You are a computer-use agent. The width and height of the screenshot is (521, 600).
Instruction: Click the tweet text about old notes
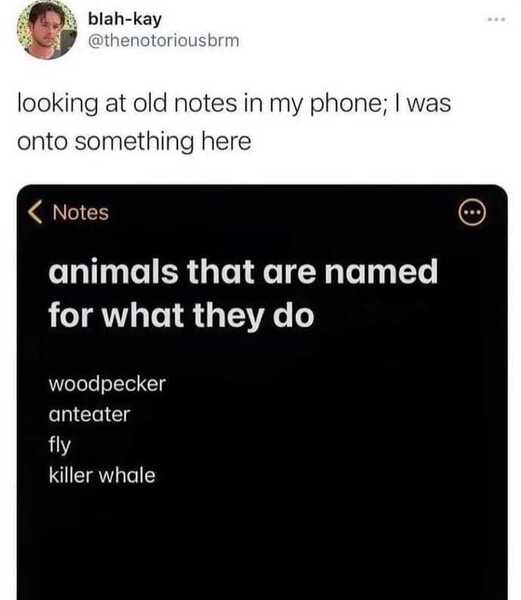coord(234,122)
